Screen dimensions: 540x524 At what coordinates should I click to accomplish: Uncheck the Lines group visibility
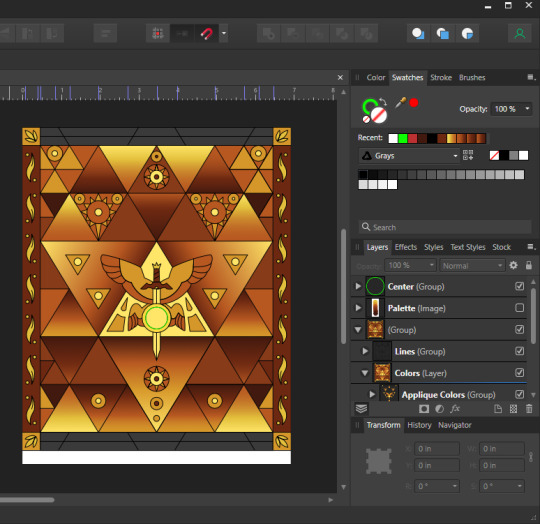pyautogui.click(x=520, y=351)
